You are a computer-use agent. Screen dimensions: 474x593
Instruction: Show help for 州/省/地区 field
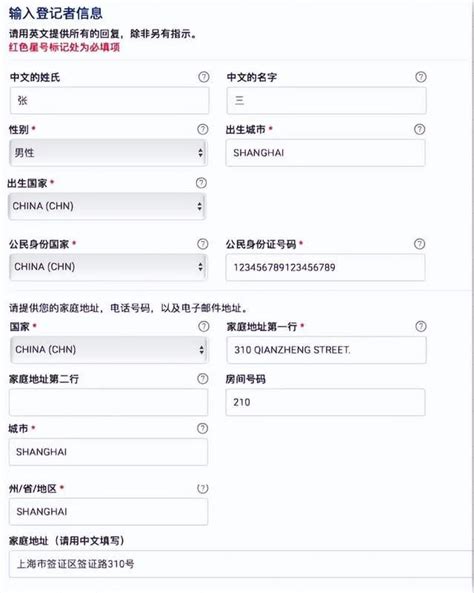click(203, 488)
